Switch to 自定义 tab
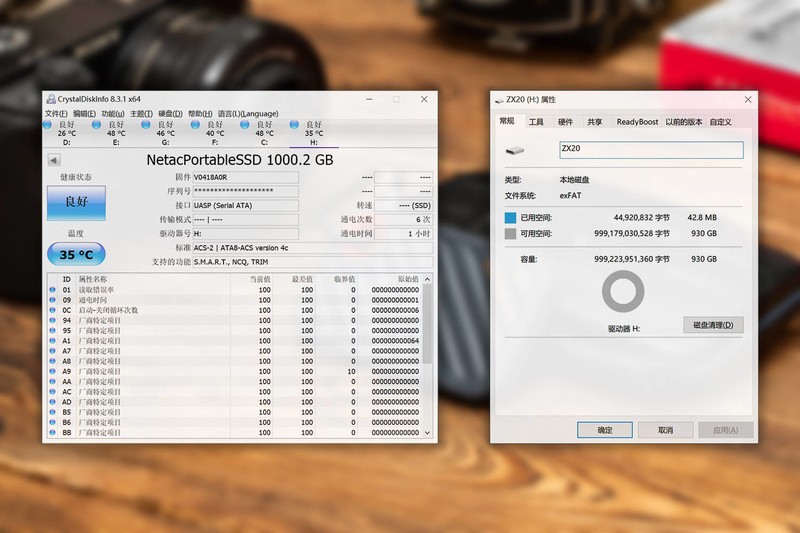 coord(720,122)
